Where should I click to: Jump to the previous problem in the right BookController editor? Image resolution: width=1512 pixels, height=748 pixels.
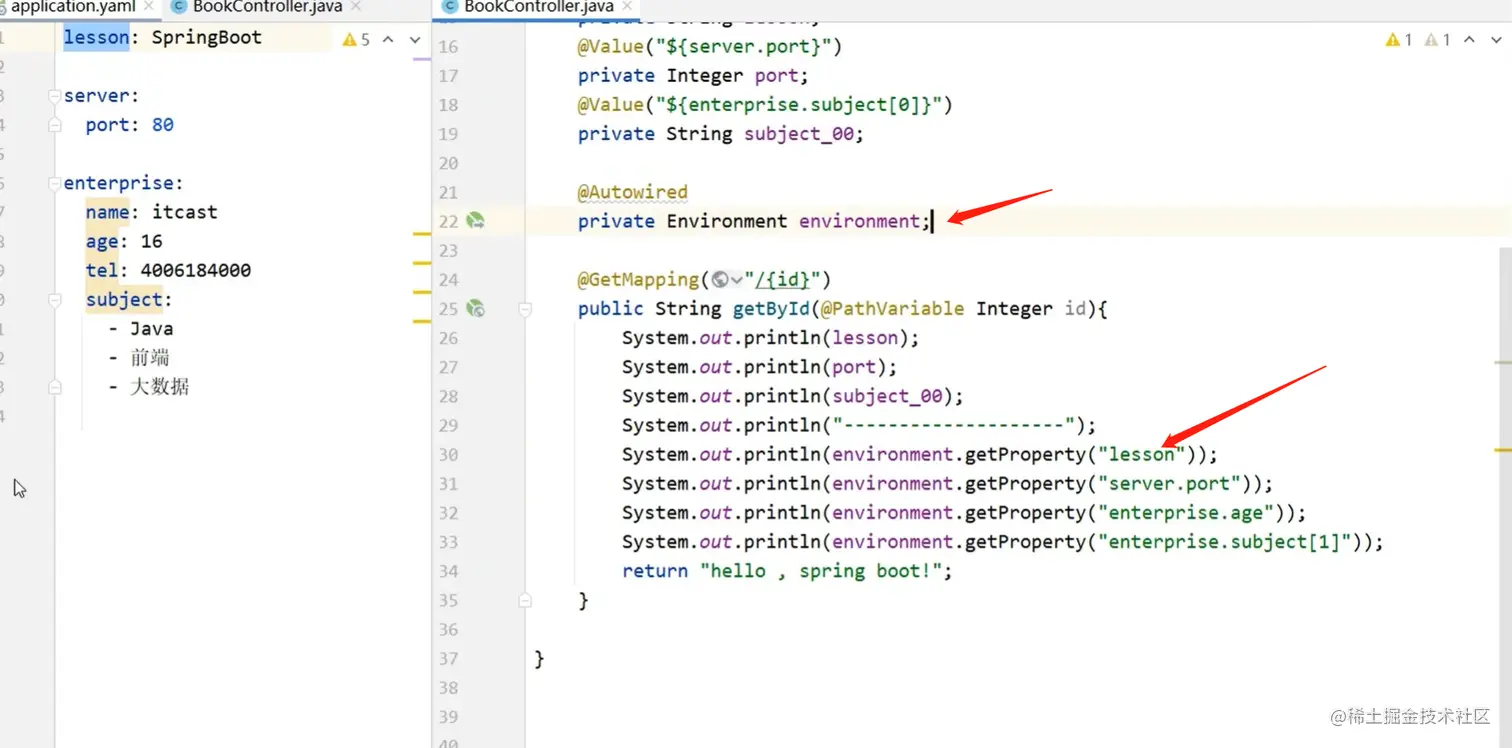click(1469, 40)
